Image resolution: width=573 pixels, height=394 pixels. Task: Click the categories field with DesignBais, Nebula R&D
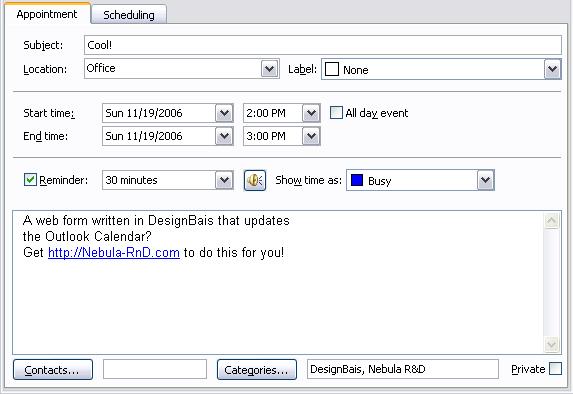pos(403,369)
